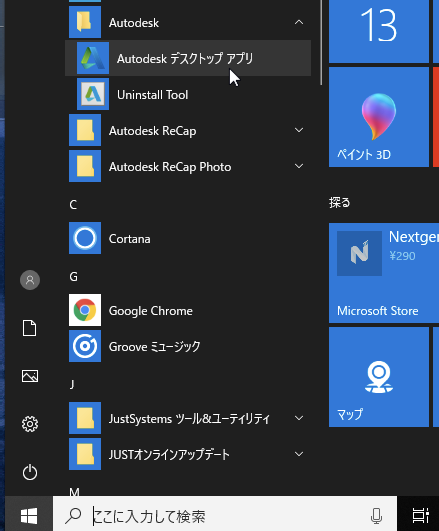Open Cortana via its circle icon
Screen dimensions: 439x531
click(85, 238)
